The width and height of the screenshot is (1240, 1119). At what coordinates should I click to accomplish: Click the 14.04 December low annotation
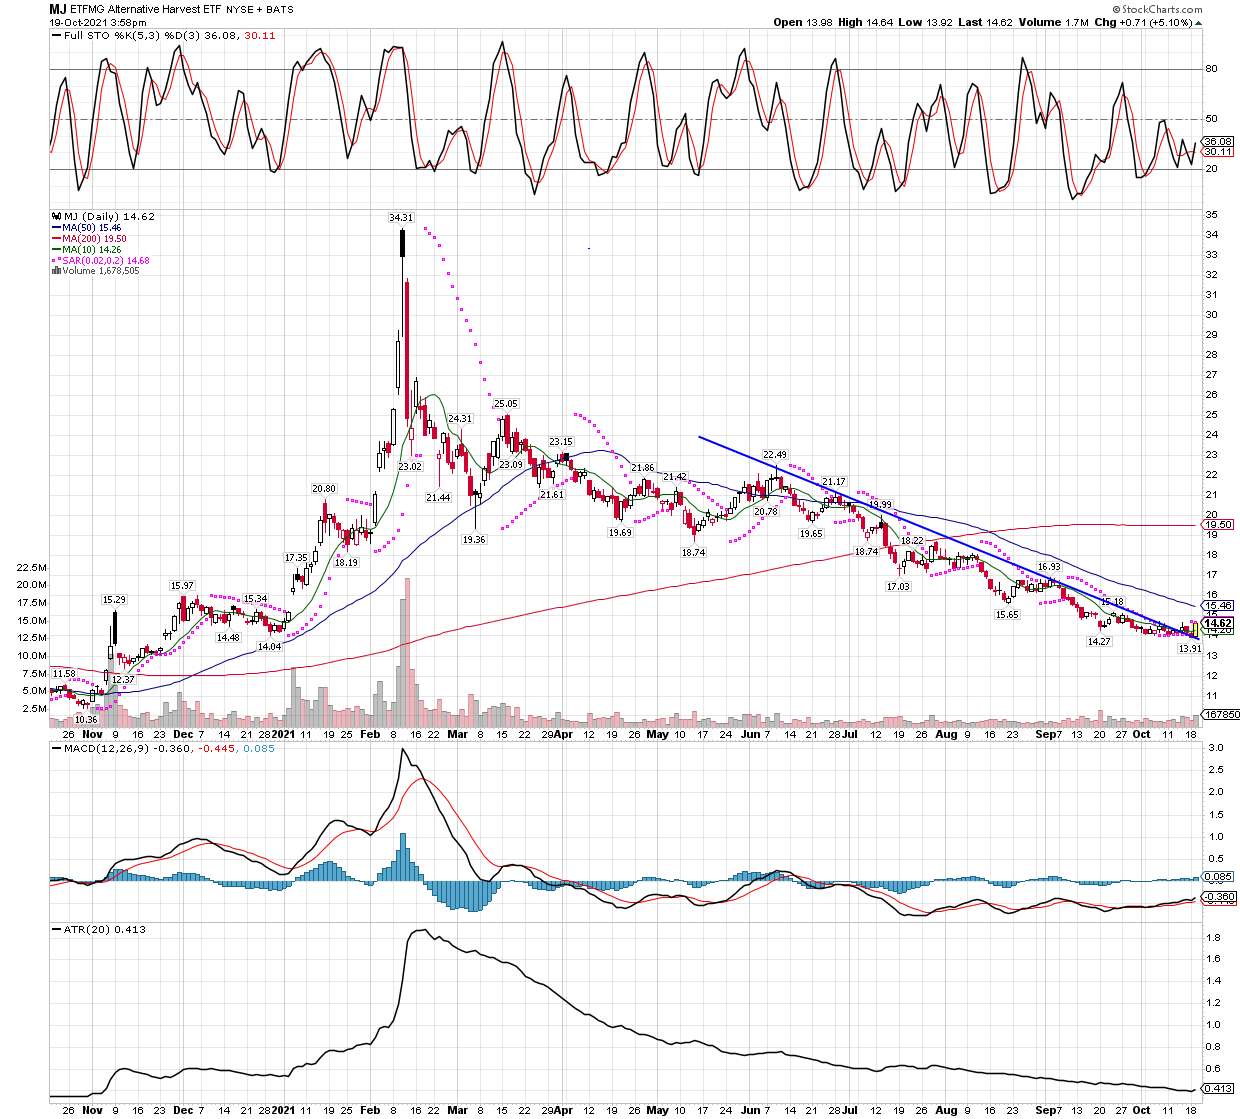coord(270,647)
